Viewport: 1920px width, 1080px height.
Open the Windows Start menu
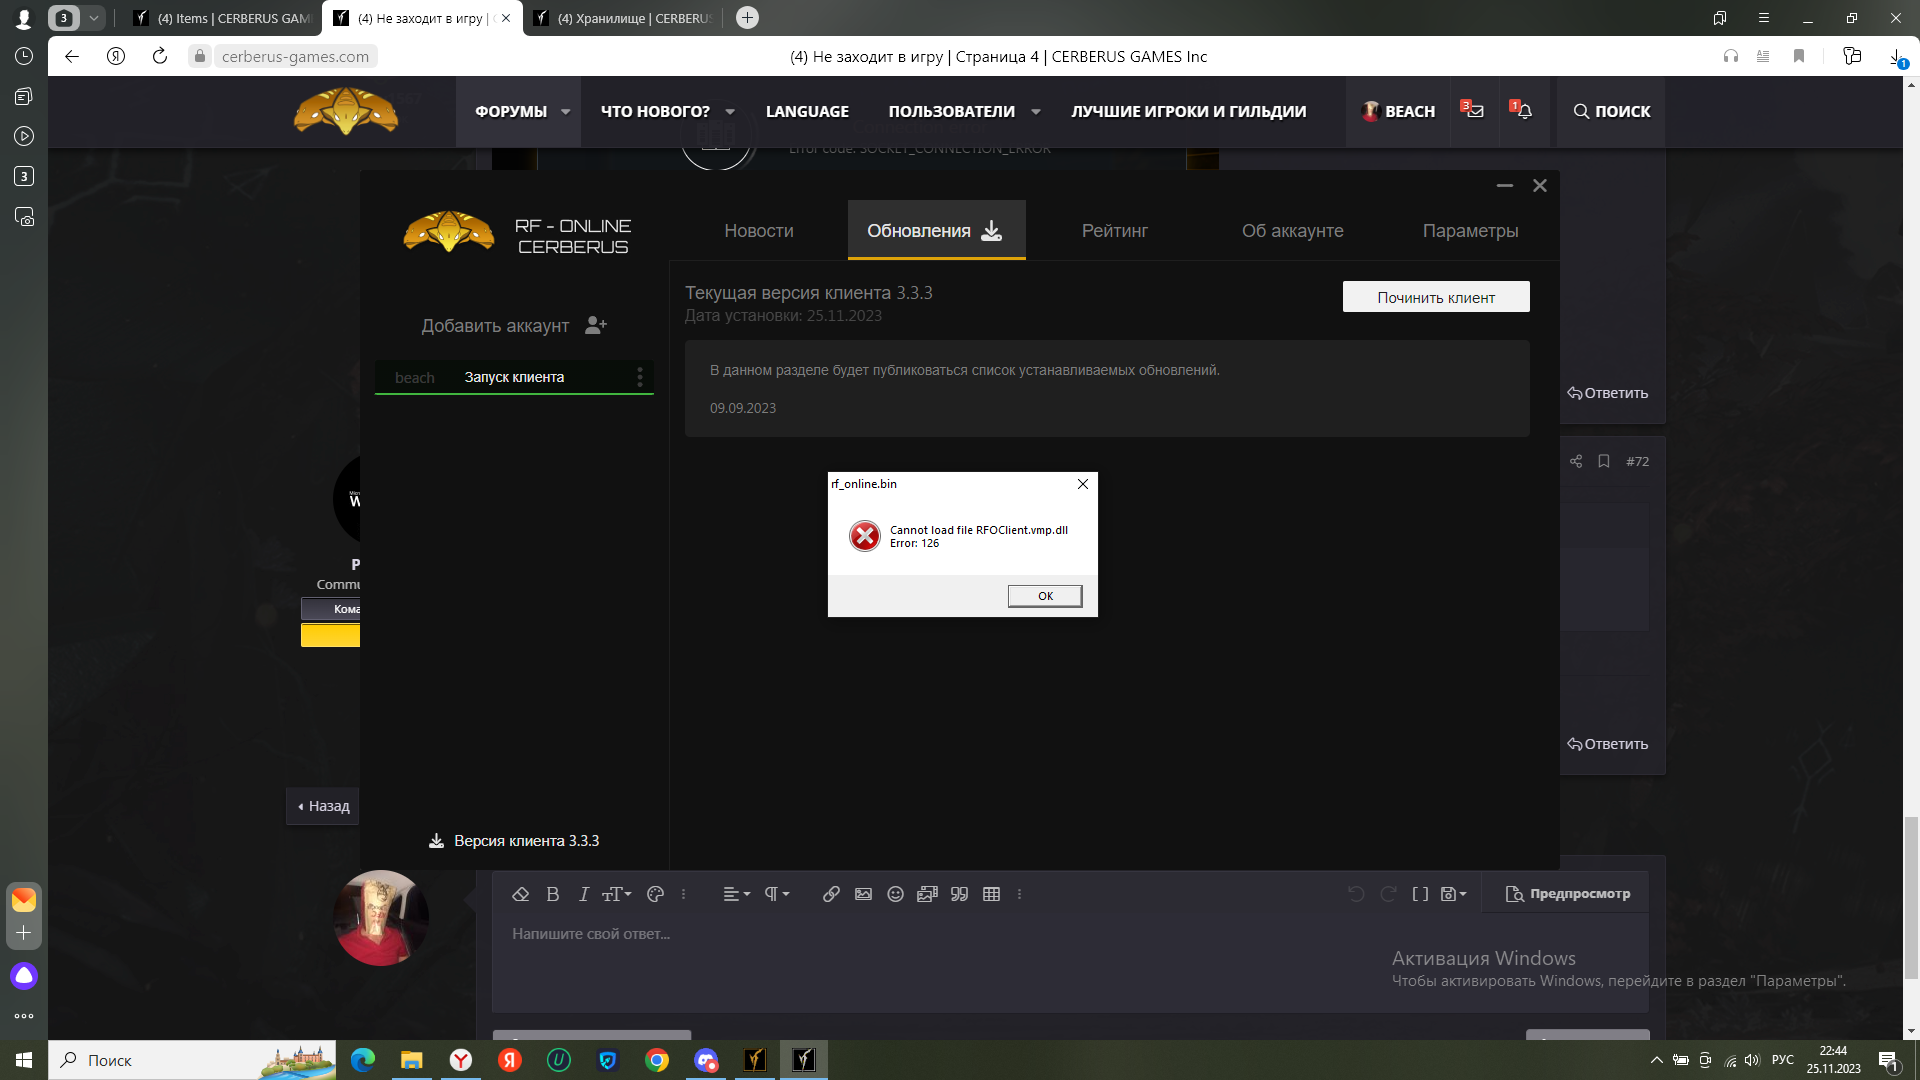24,1060
